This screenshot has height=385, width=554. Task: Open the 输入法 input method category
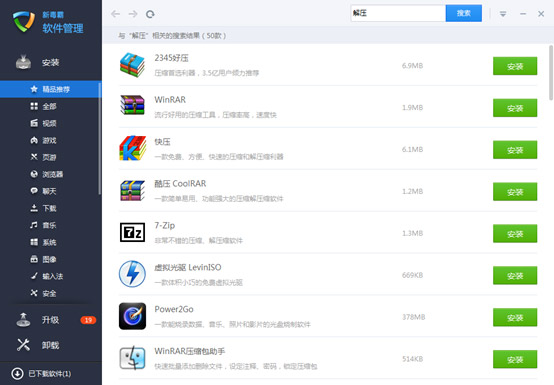[x=46, y=276]
